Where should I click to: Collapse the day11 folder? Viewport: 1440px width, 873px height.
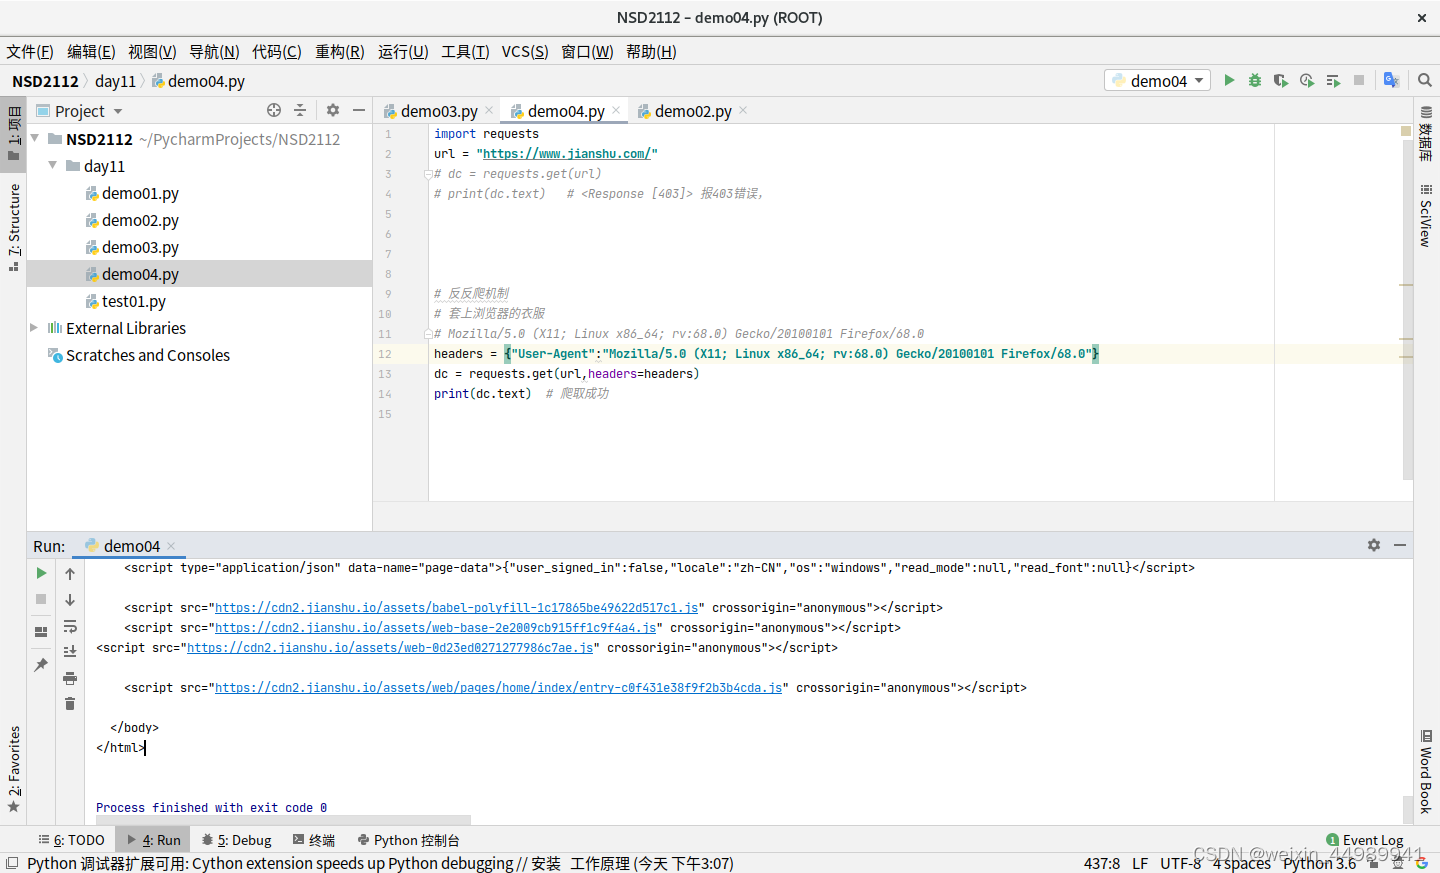tap(53, 165)
